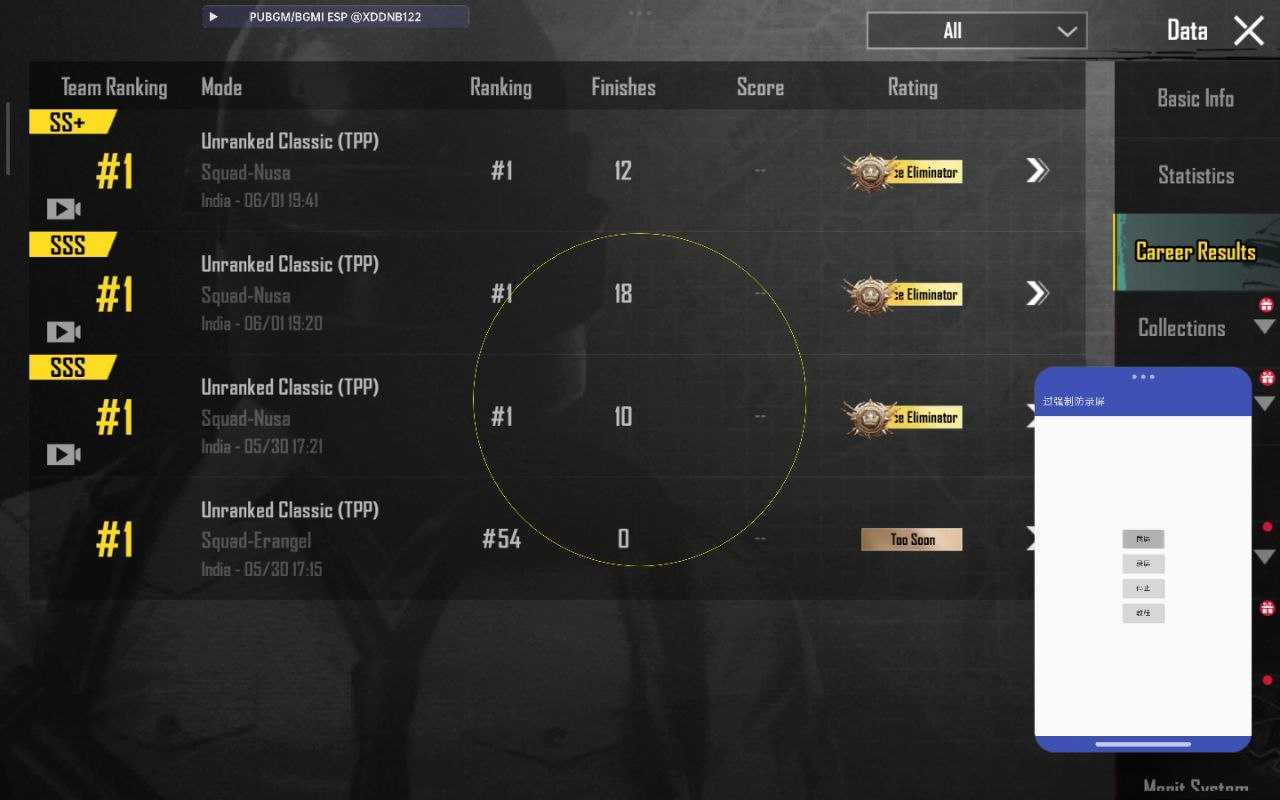Open details arrow for first Squad-Nusa match

(1037, 171)
